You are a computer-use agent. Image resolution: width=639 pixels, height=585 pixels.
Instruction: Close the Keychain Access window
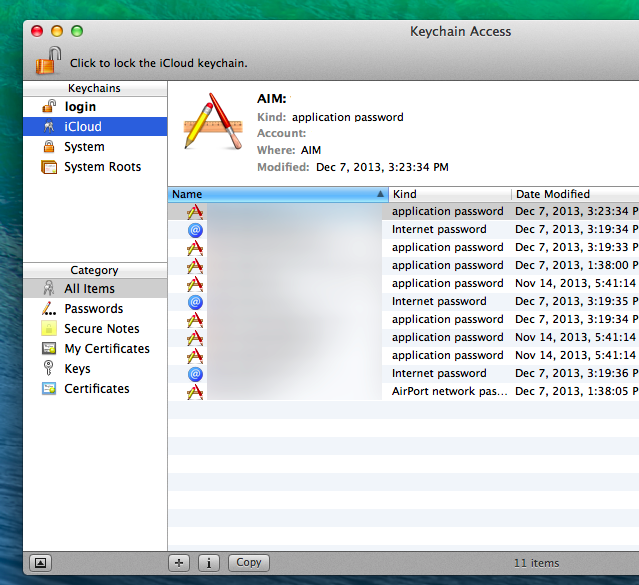click(37, 31)
